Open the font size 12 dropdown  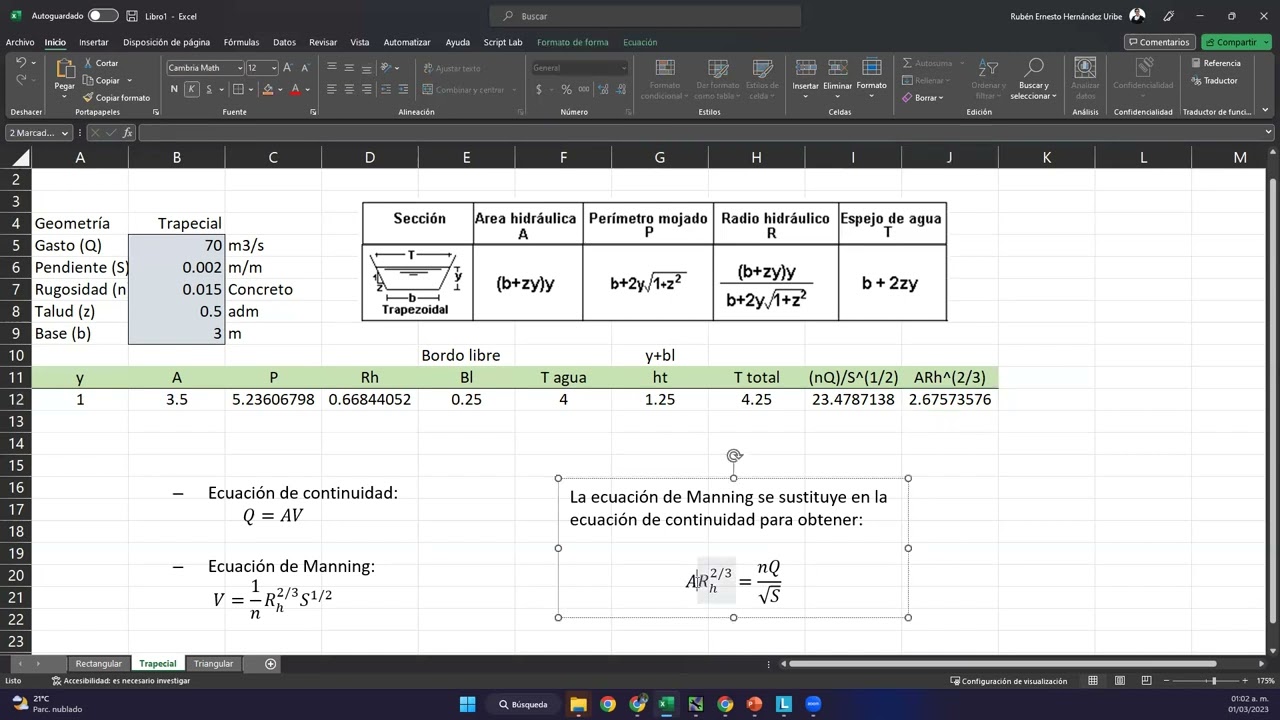tap(274, 68)
